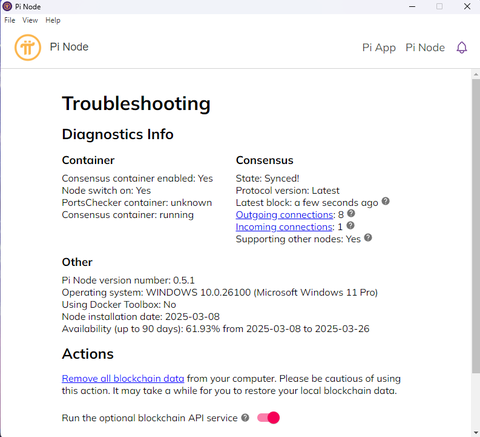Click 'Node installation date: 2025-03-08' text
The height and width of the screenshot is (437, 480).
141,317
